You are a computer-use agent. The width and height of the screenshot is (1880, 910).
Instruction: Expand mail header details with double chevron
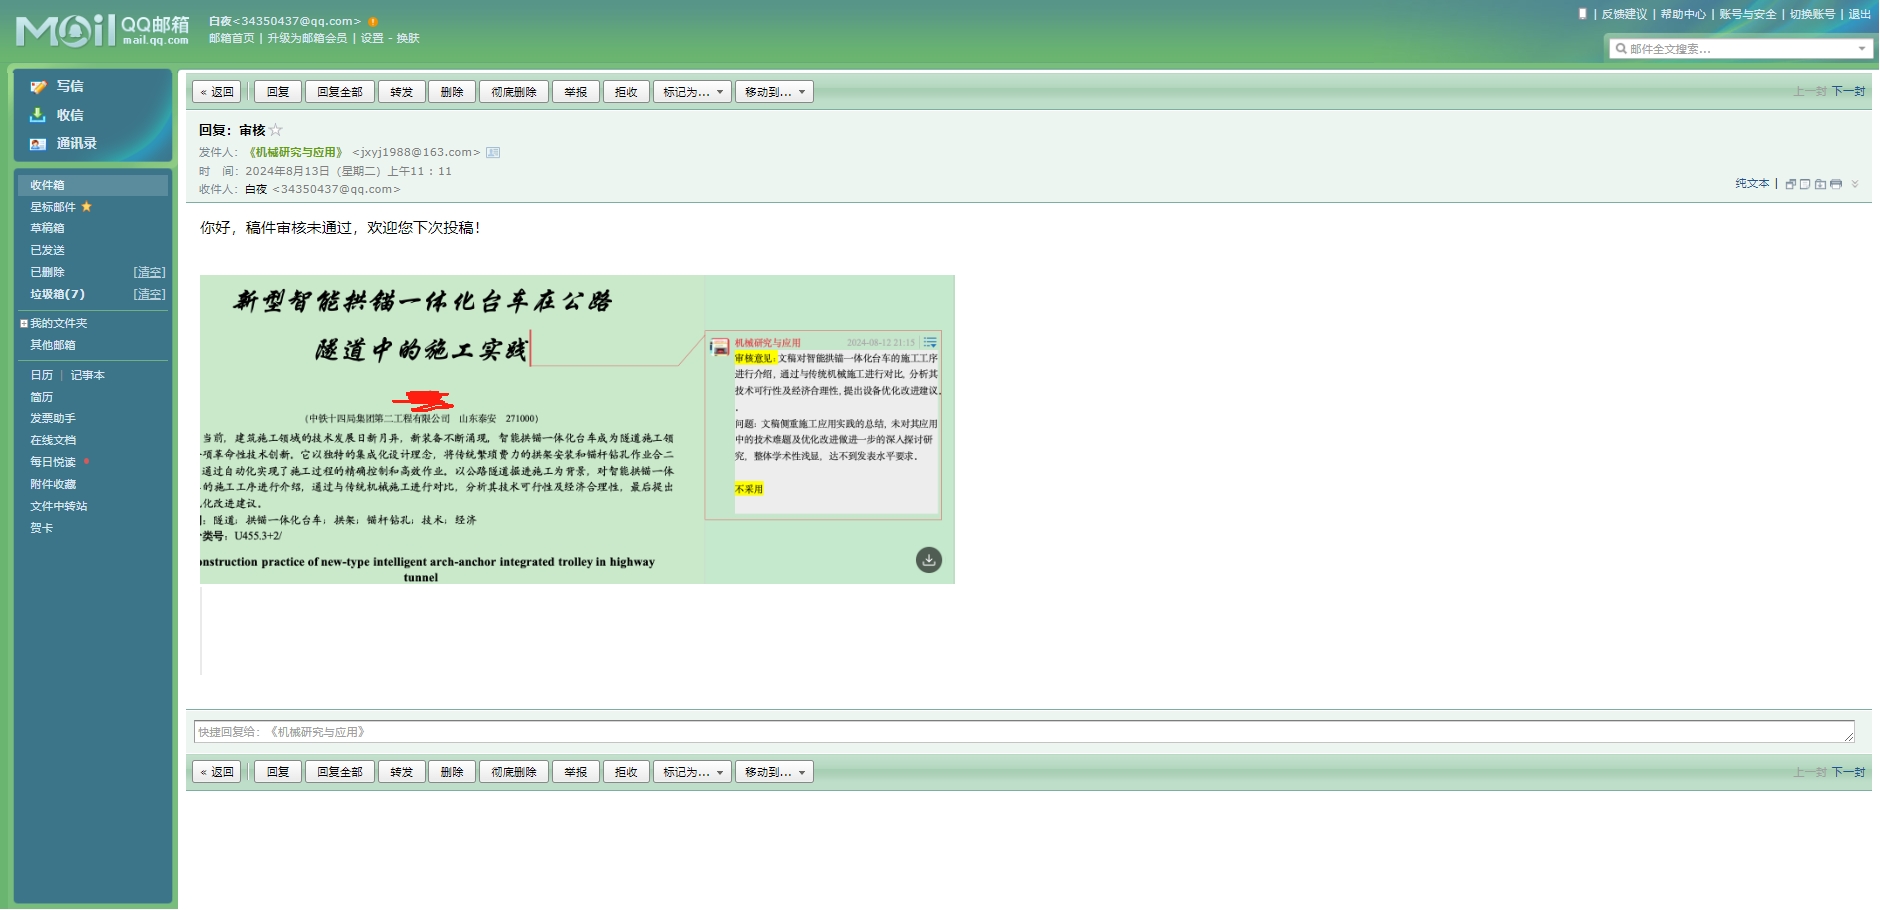[1855, 184]
